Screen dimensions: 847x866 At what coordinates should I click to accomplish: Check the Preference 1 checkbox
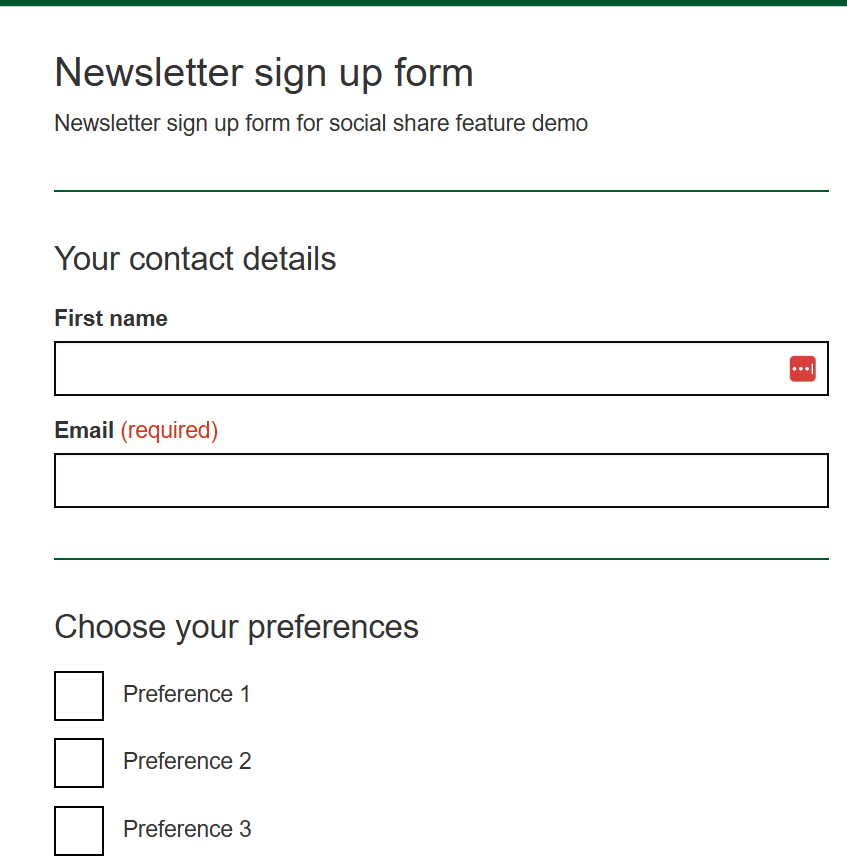point(78,695)
